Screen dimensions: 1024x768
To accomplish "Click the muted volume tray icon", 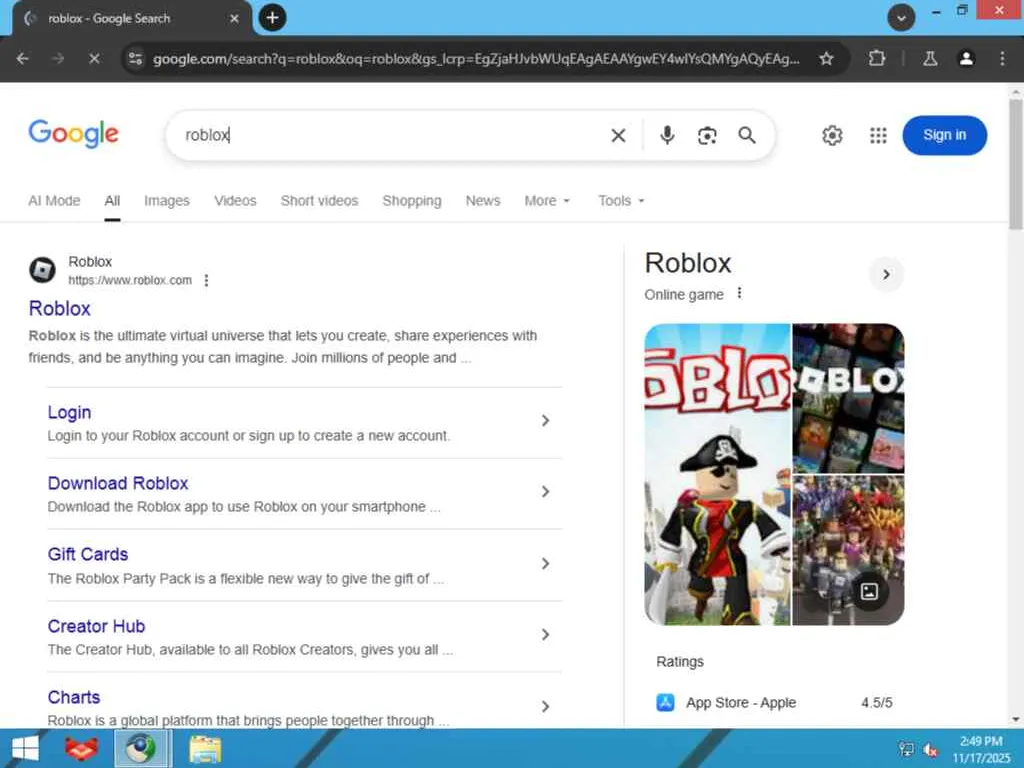I will pyautogui.click(x=930, y=750).
